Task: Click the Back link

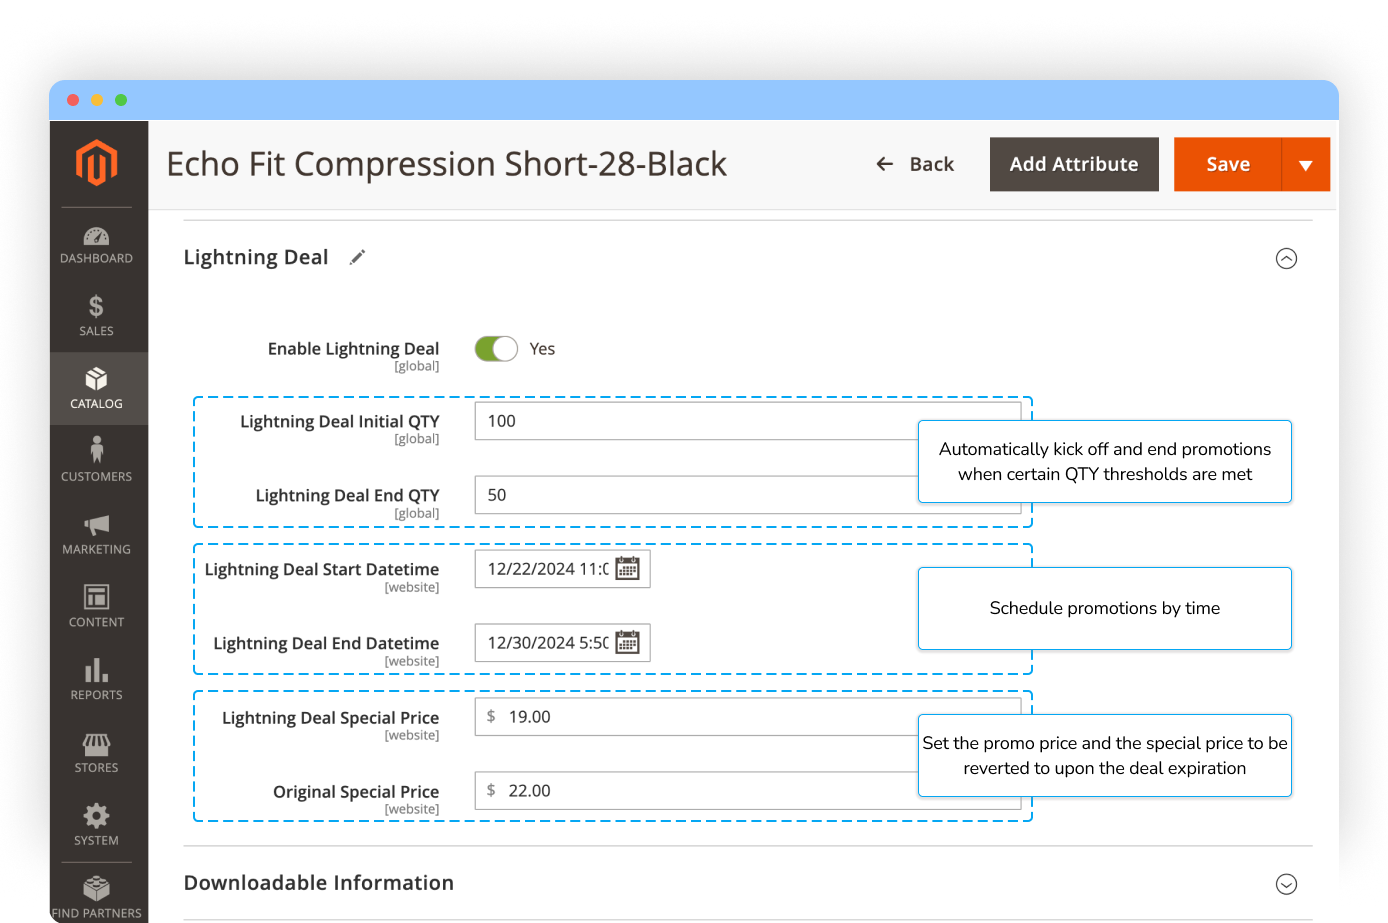Action: 915,165
